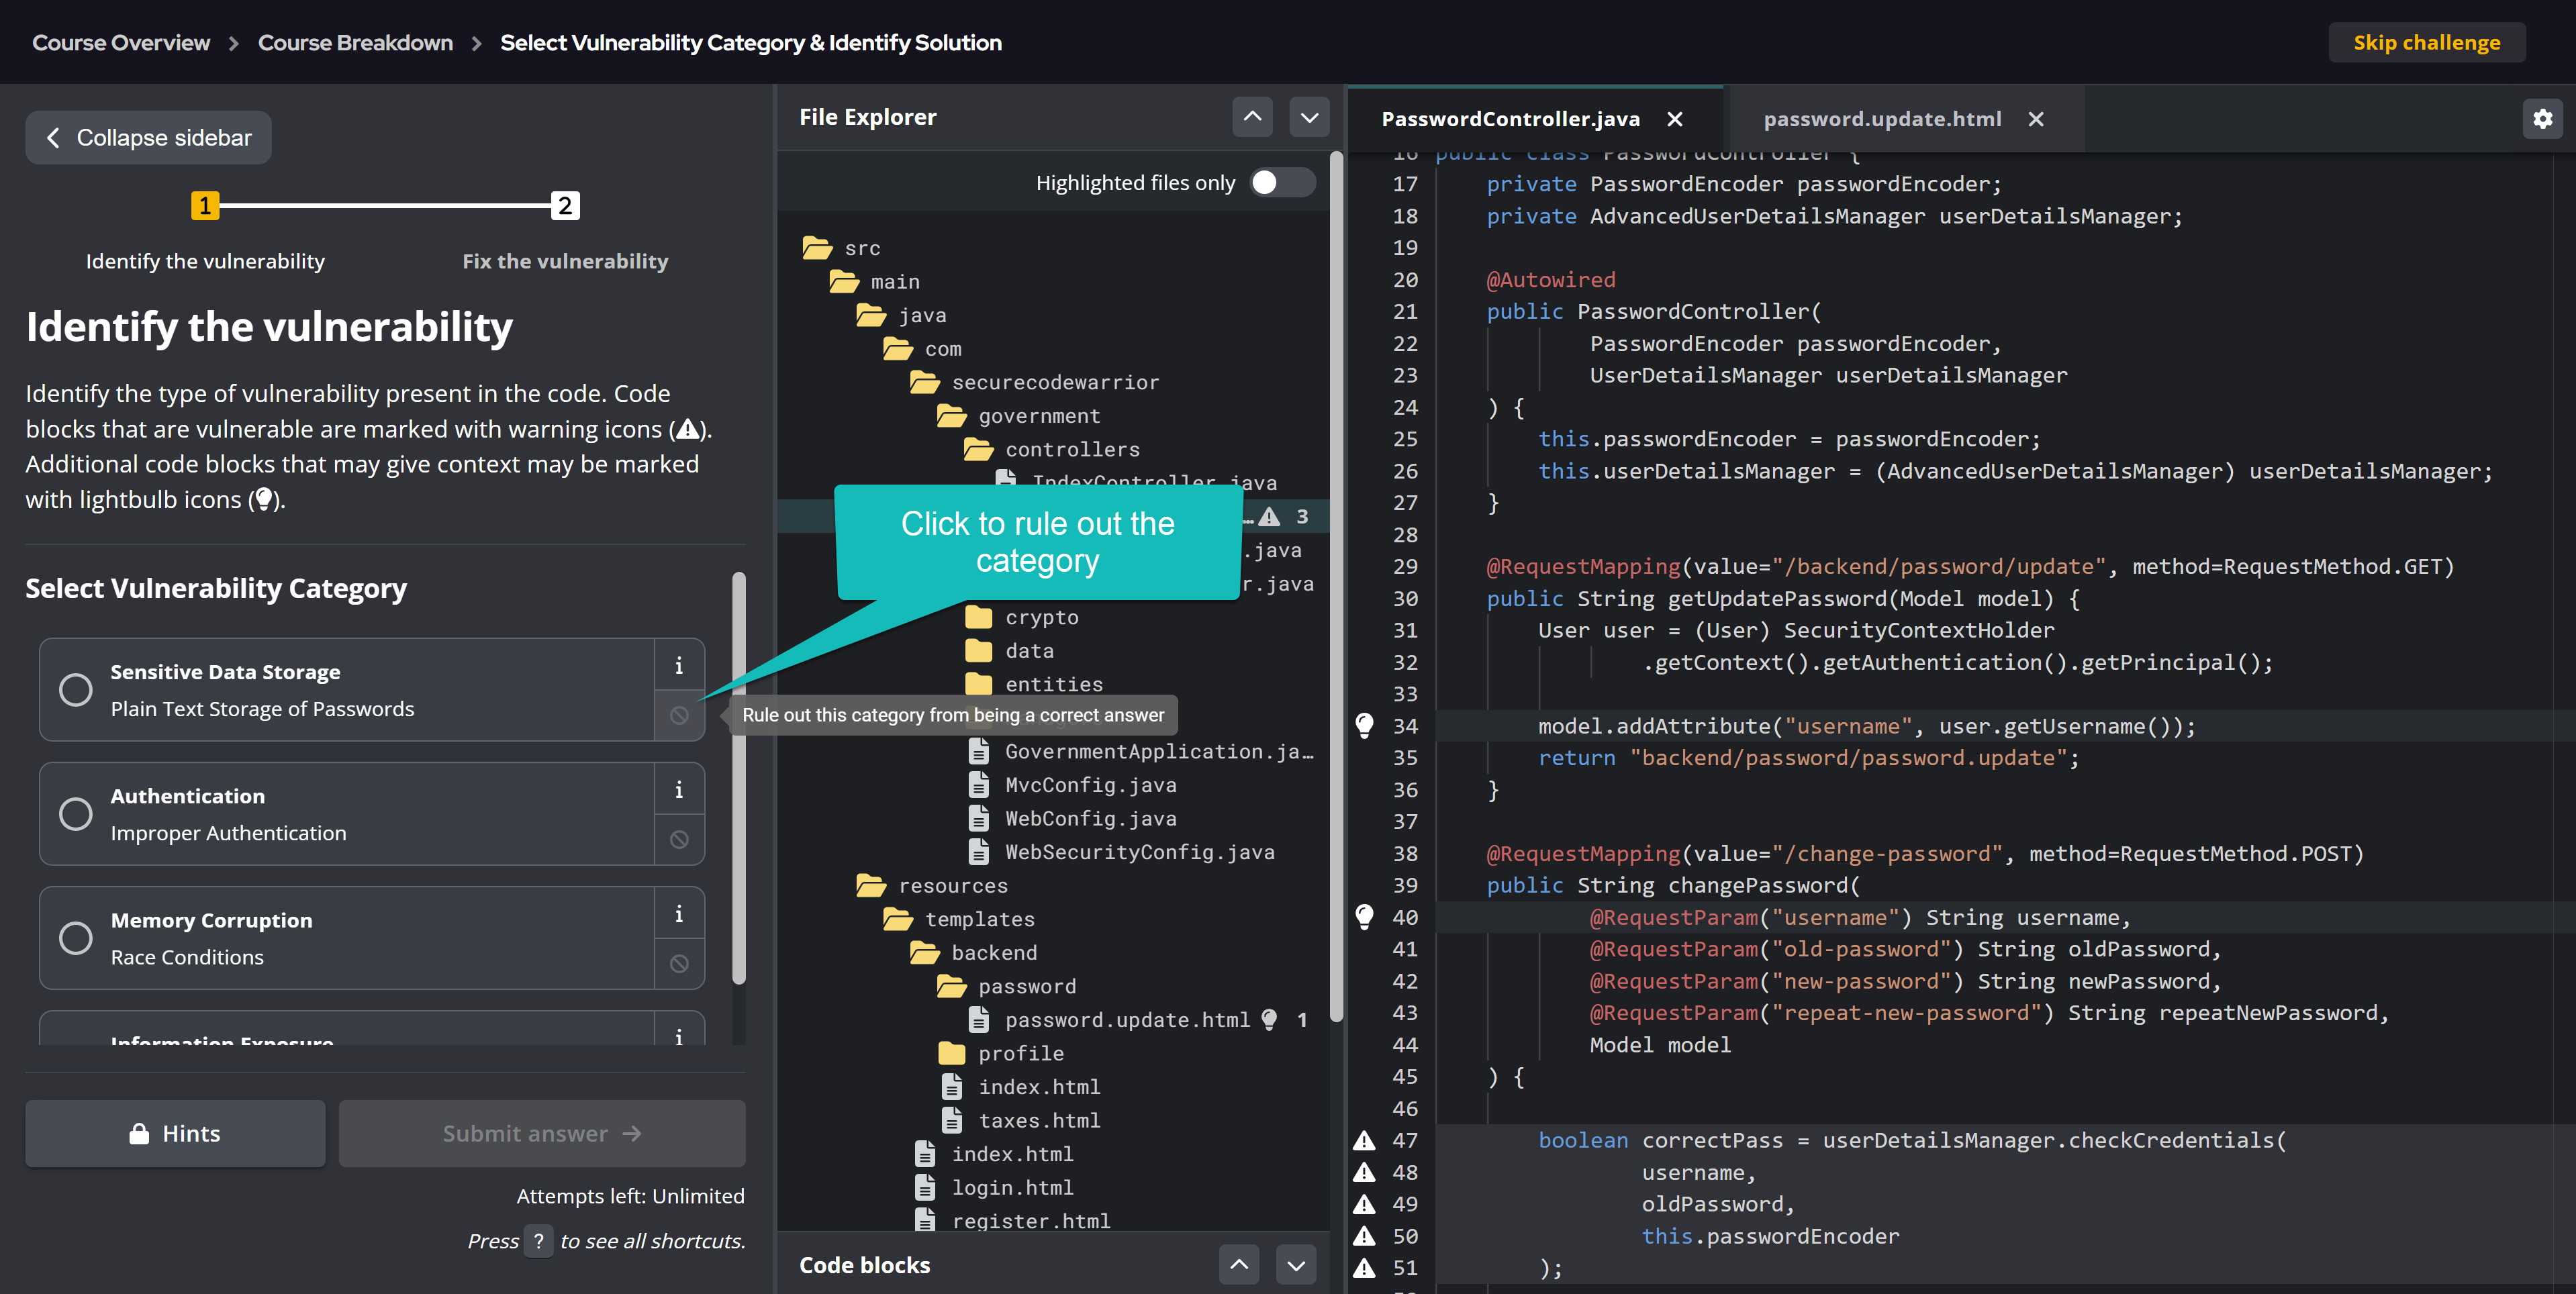The image size is (2576, 1294).
Task: Click step 2 Fix the vulnerability marker
Action: 565,206
